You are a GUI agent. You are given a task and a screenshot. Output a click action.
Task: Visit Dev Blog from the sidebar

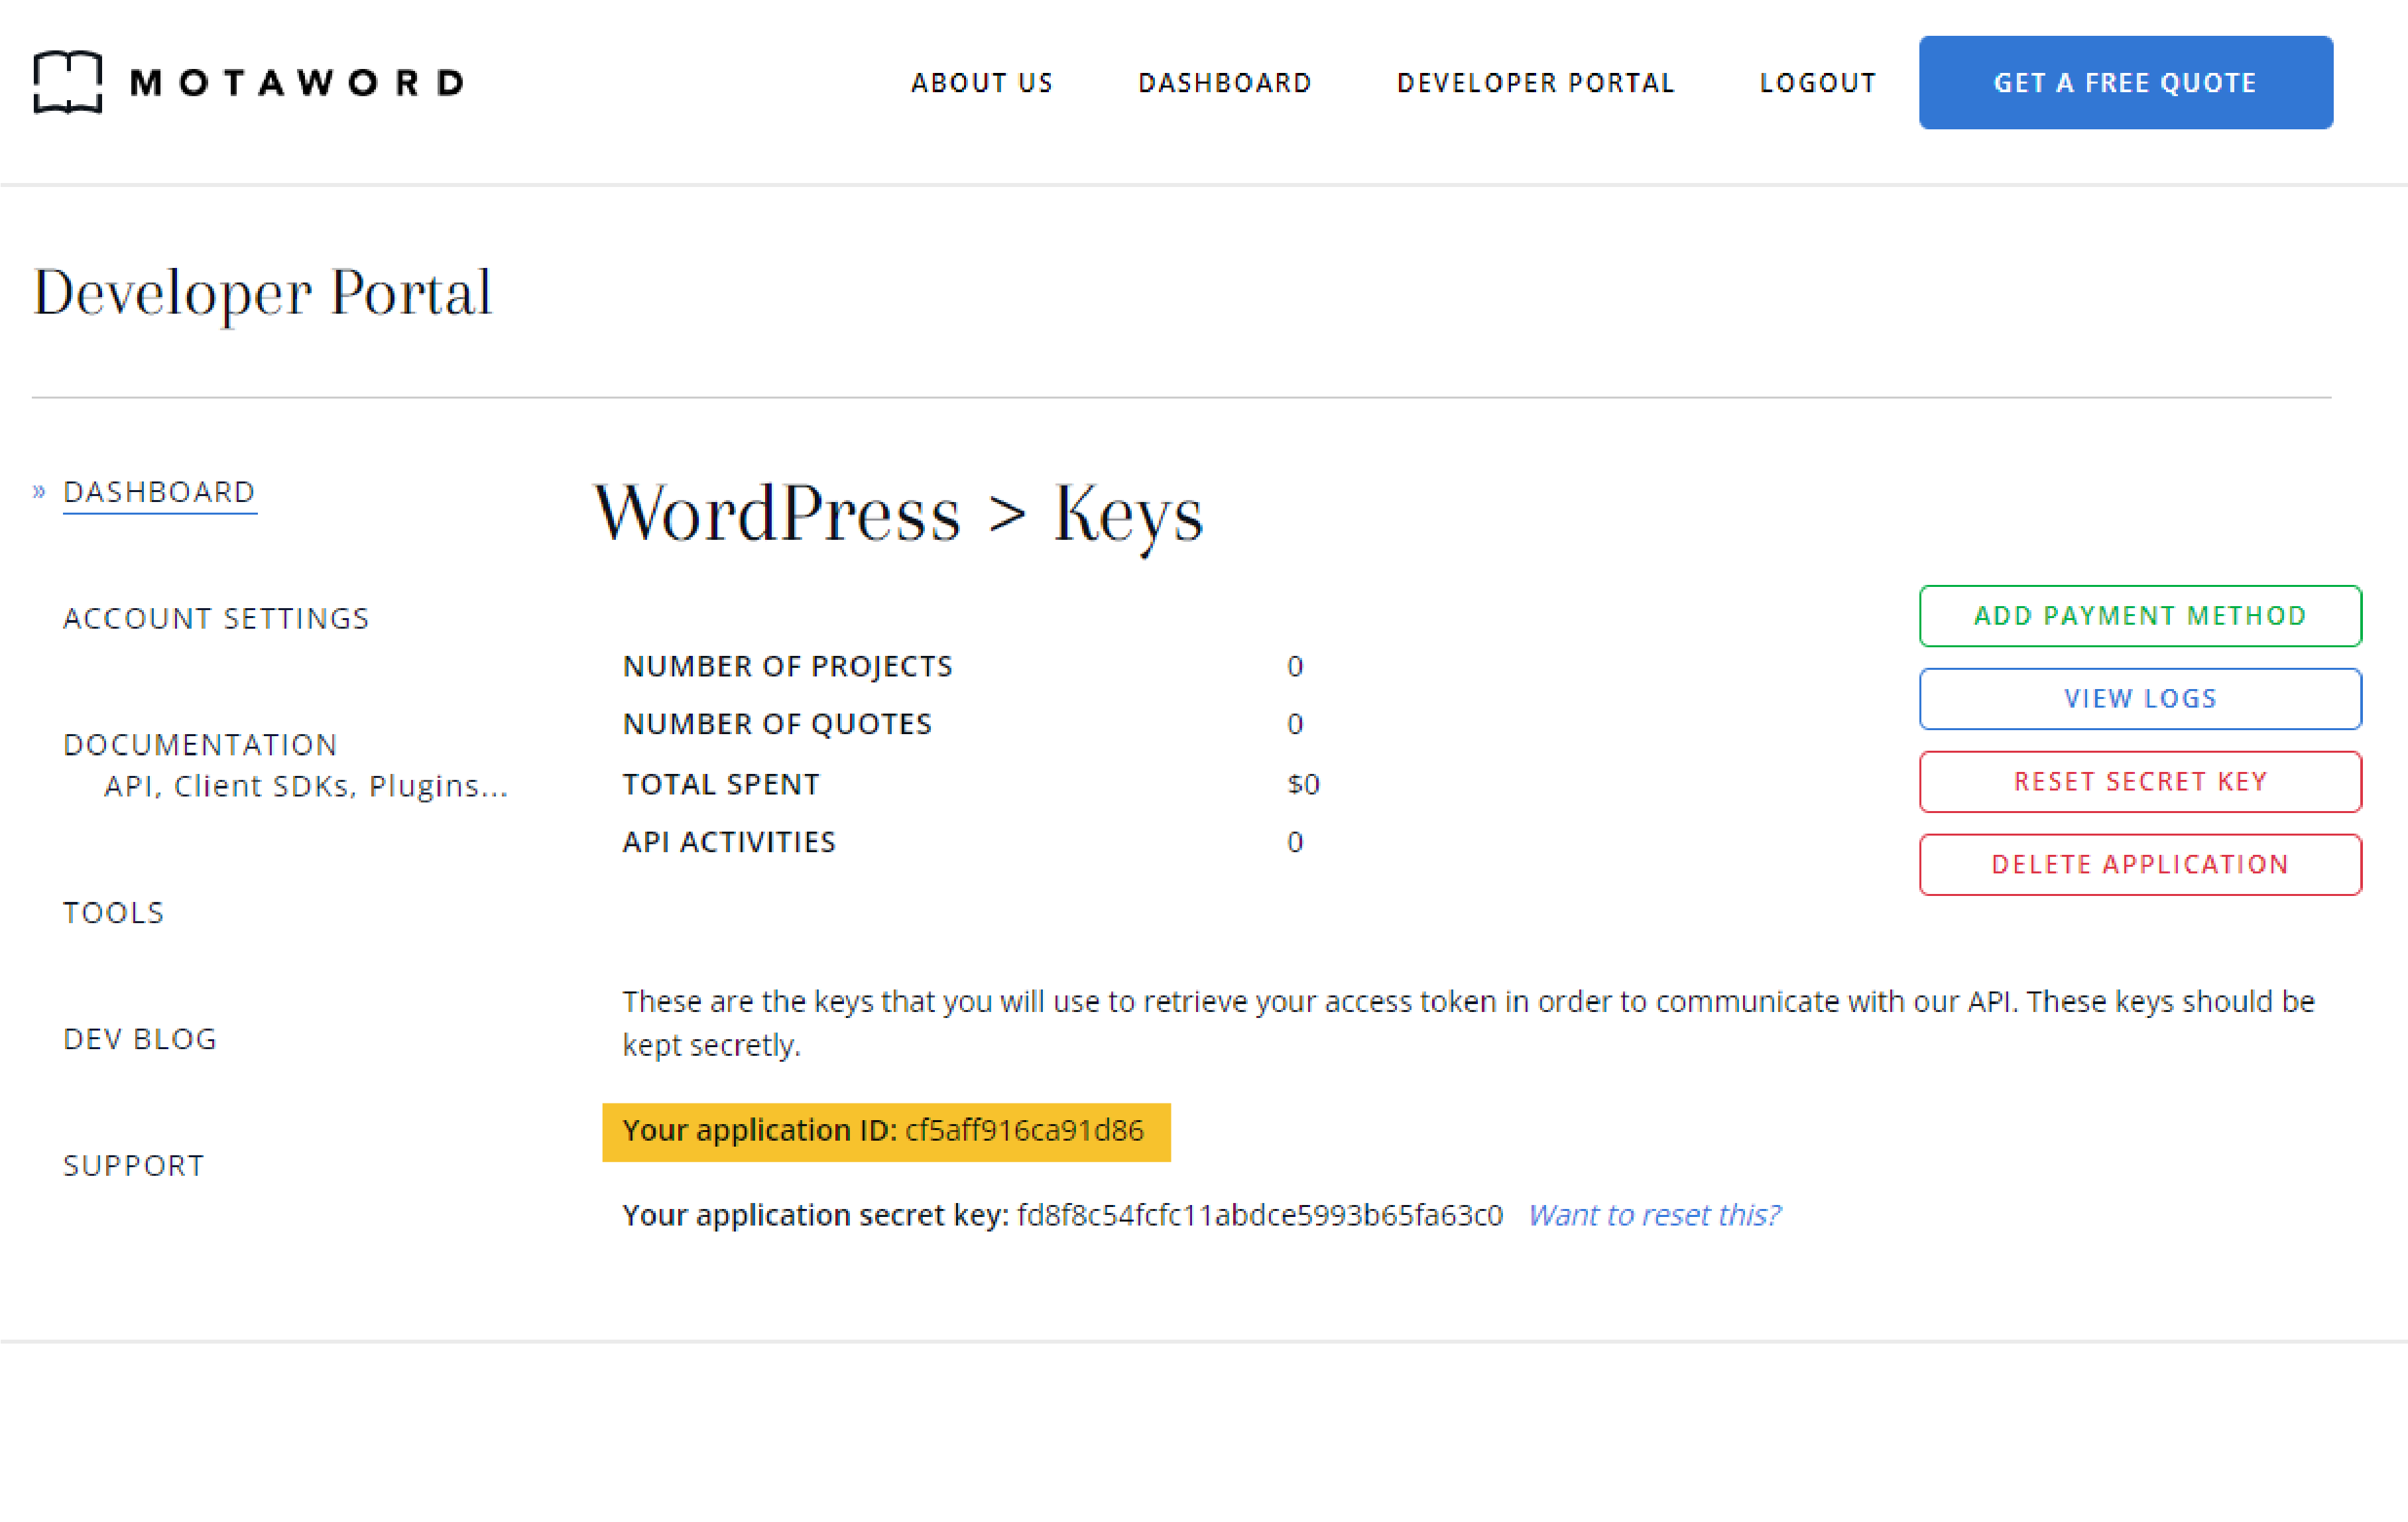point(140,1040)
